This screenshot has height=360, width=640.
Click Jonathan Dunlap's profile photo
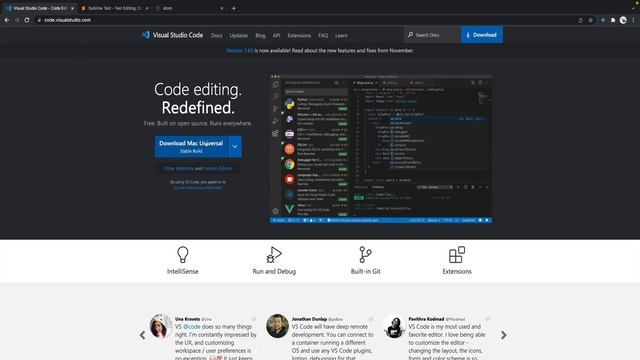coord(278,326)
